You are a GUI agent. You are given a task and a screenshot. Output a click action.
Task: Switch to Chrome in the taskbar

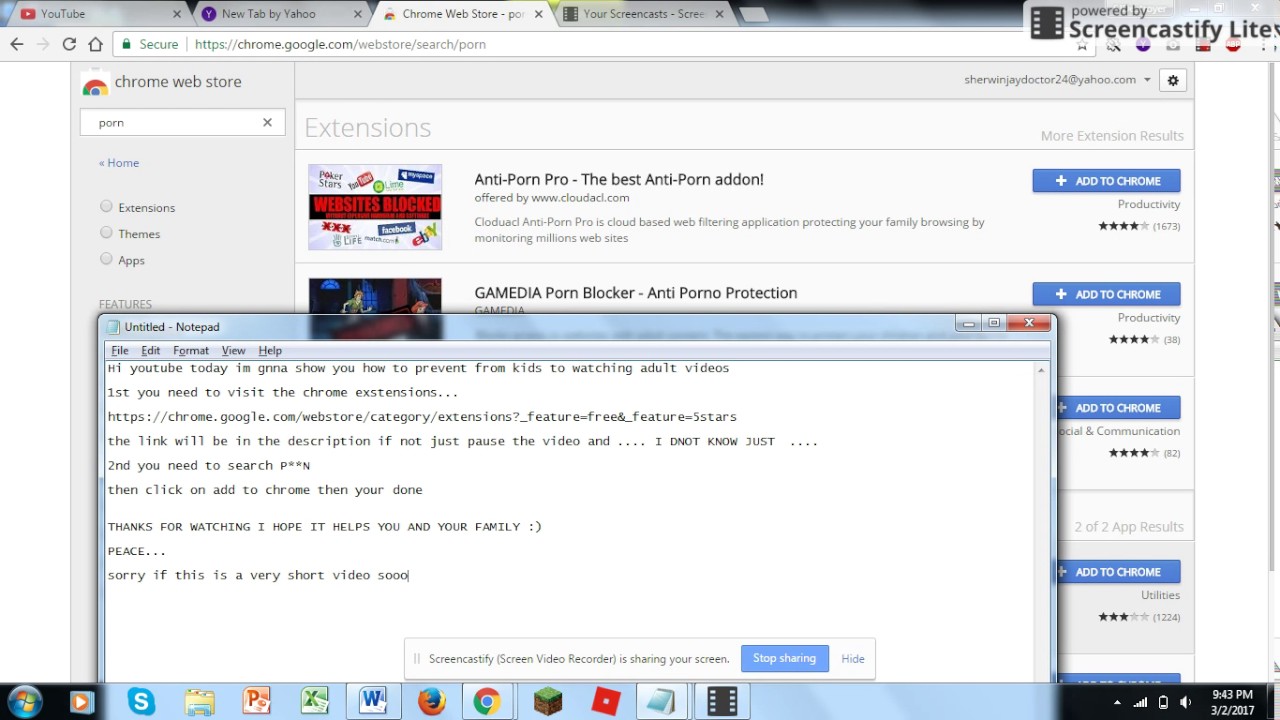(x=487, y=702)
